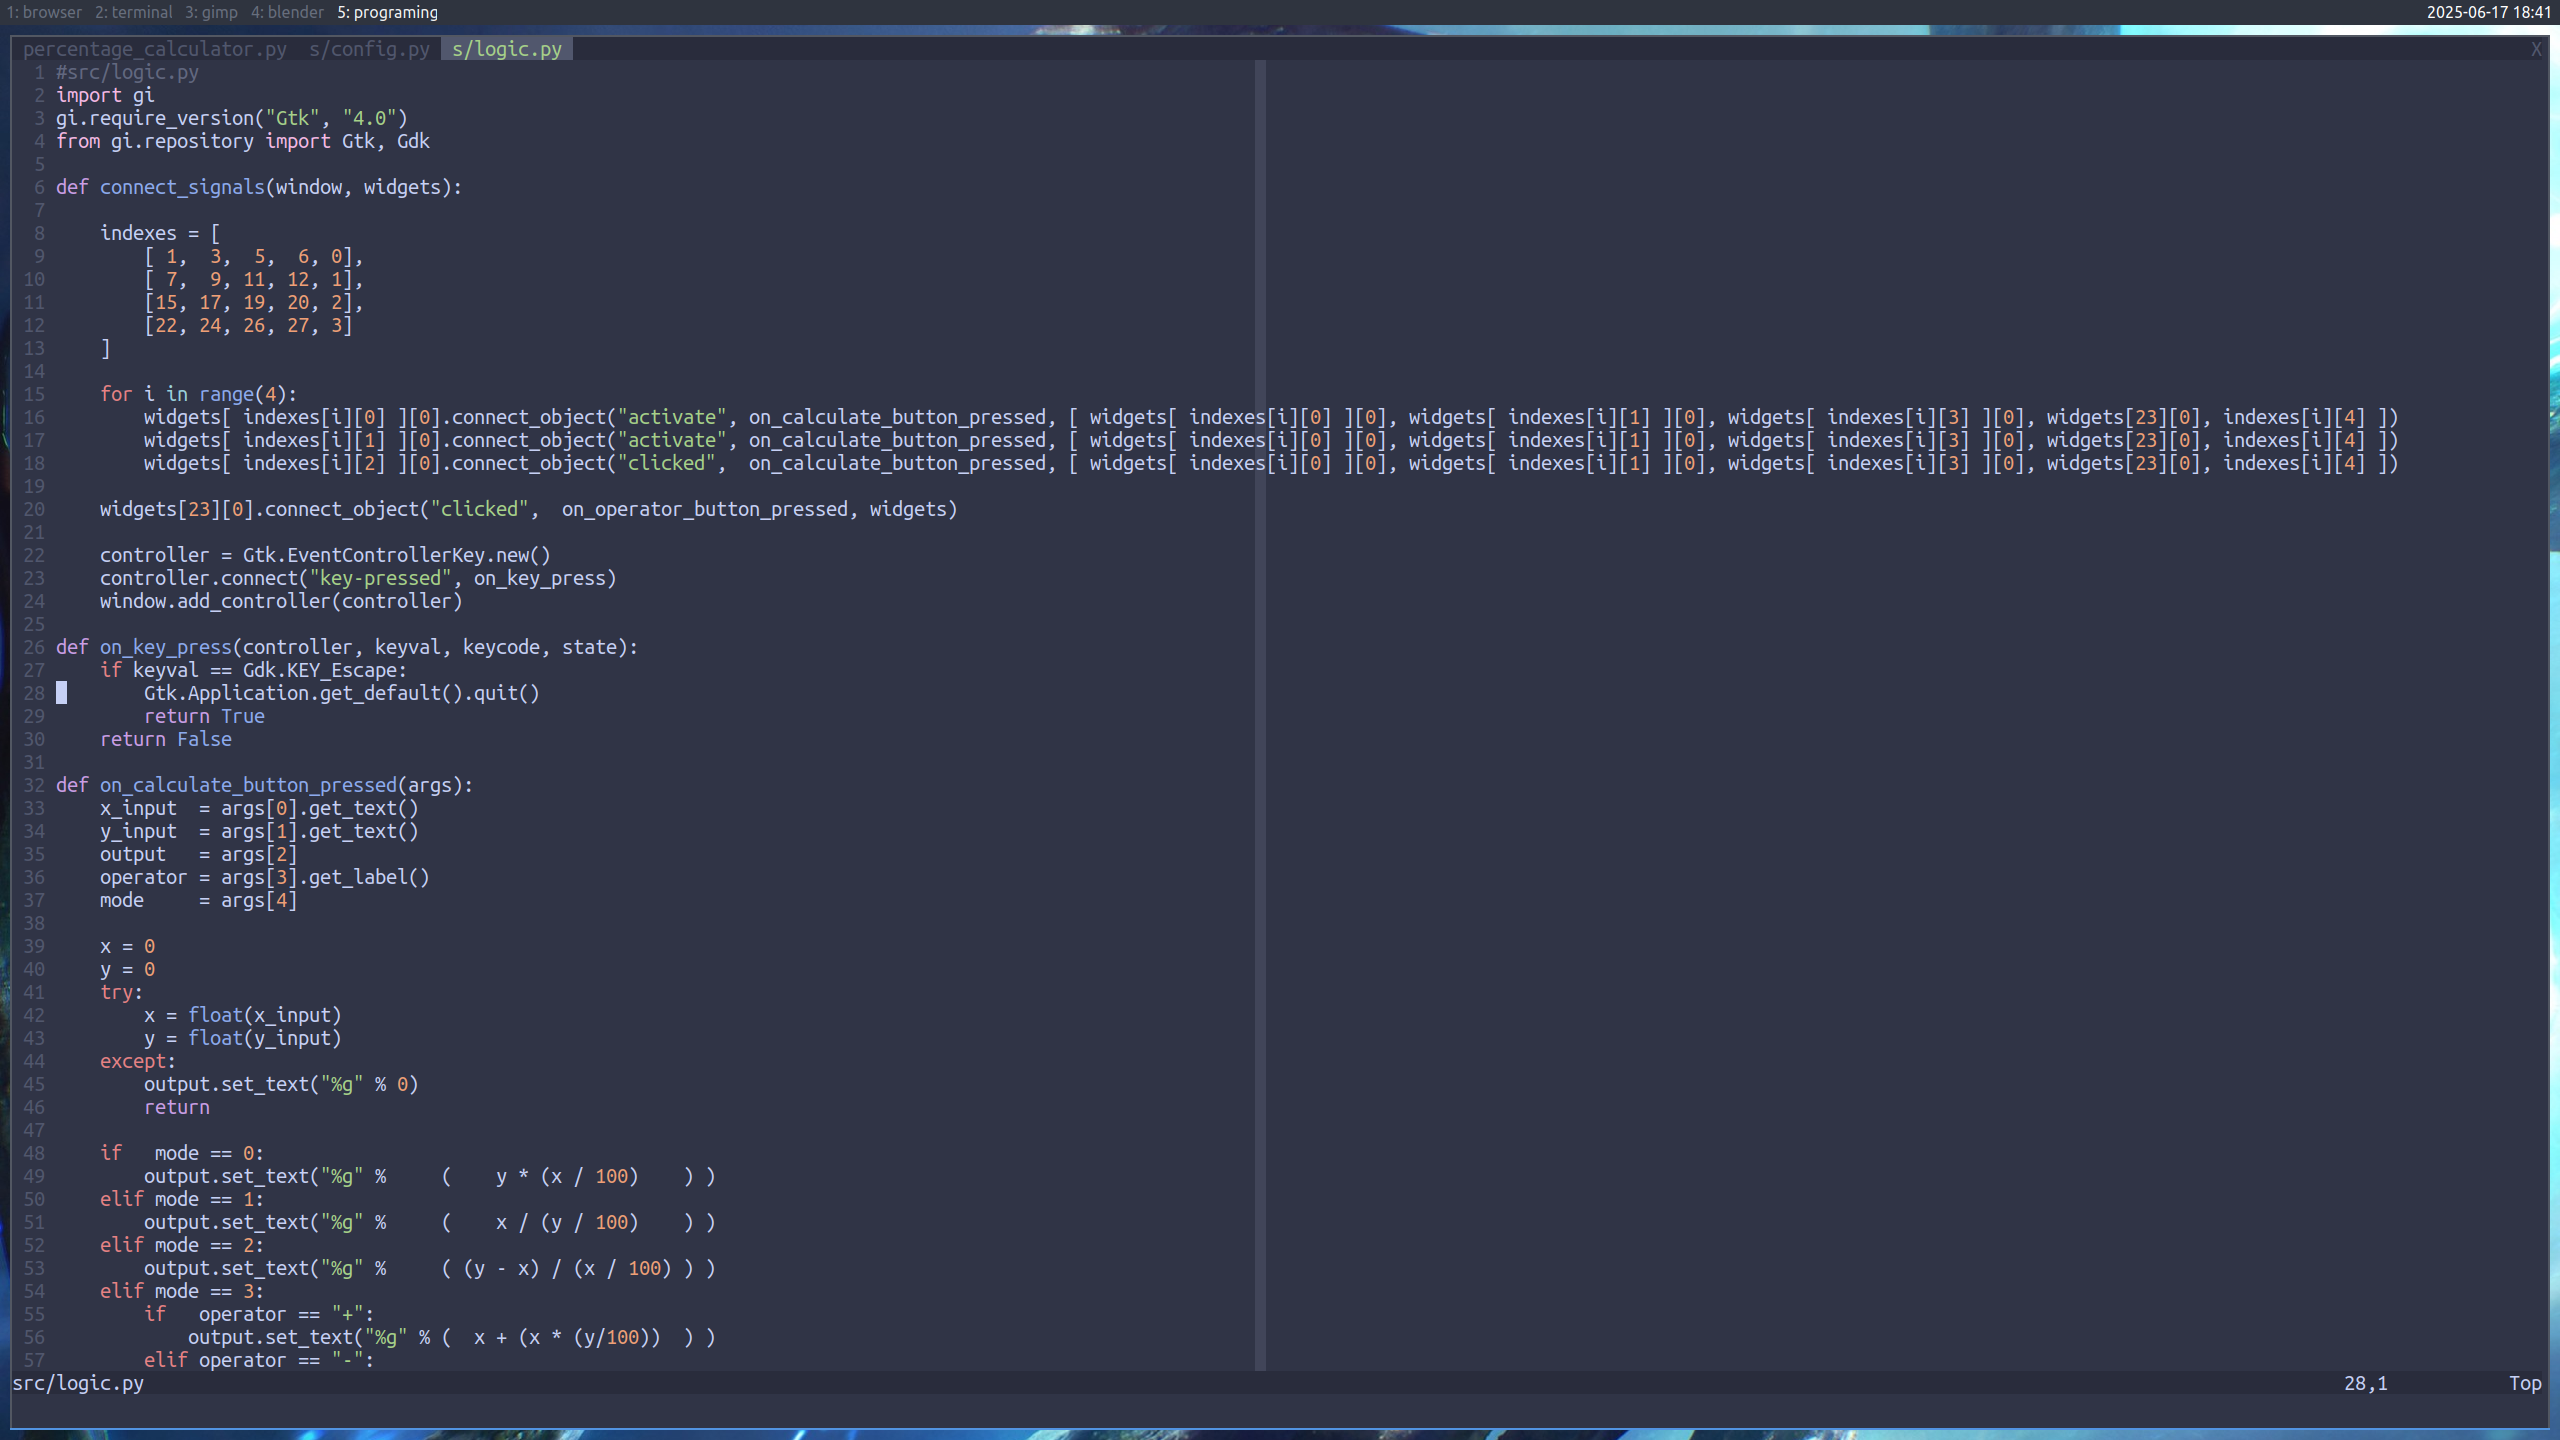Viewport: 2560px width, 1440px height.
Task: Click 'output.set_text("%g" % 0)'
Action: (281, 1084)
